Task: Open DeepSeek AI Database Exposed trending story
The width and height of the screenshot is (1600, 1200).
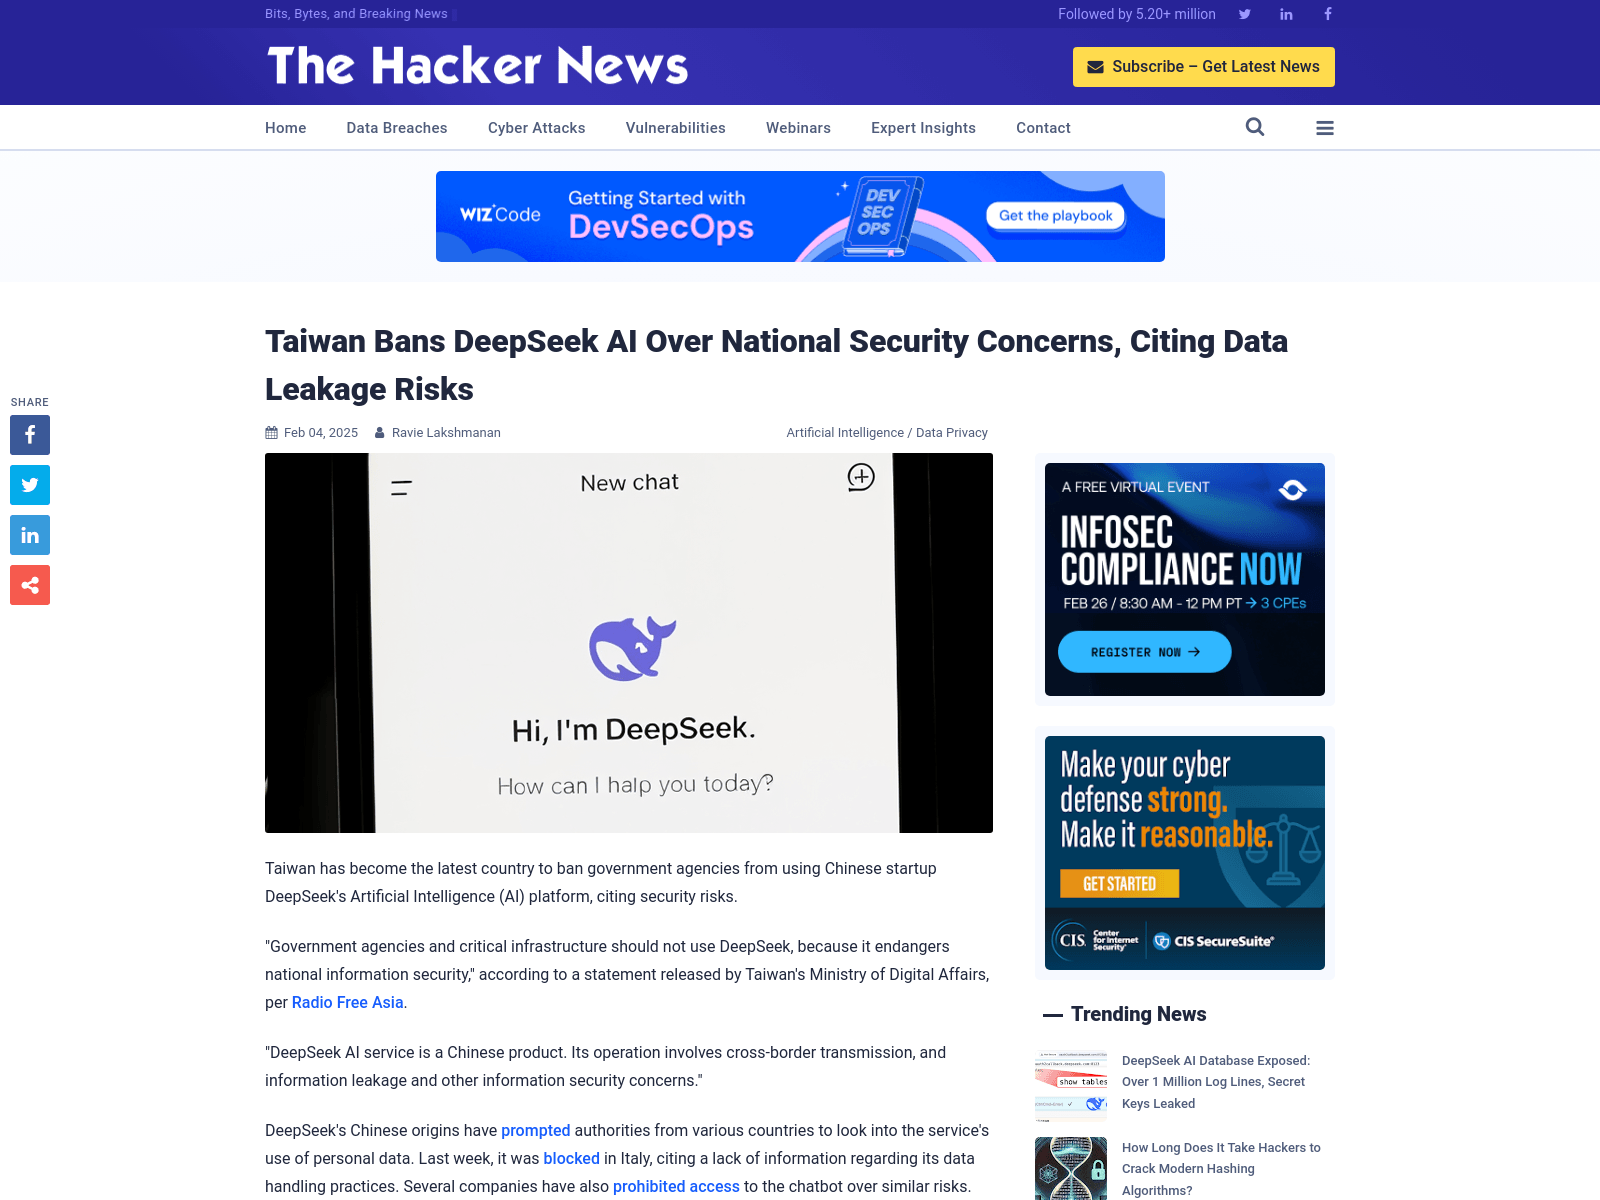Action: 1216,1082
